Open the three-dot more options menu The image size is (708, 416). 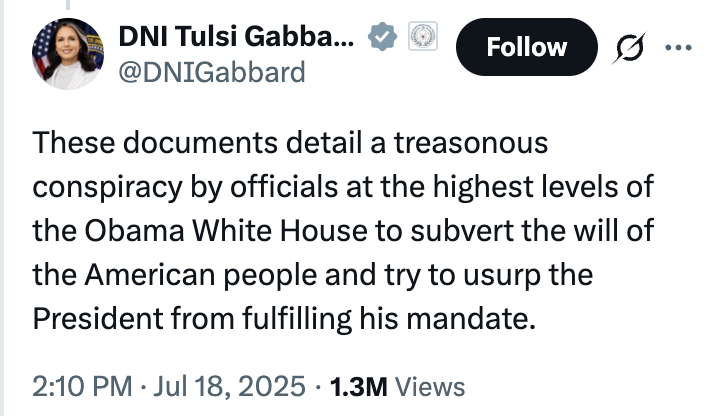point(679,47)
